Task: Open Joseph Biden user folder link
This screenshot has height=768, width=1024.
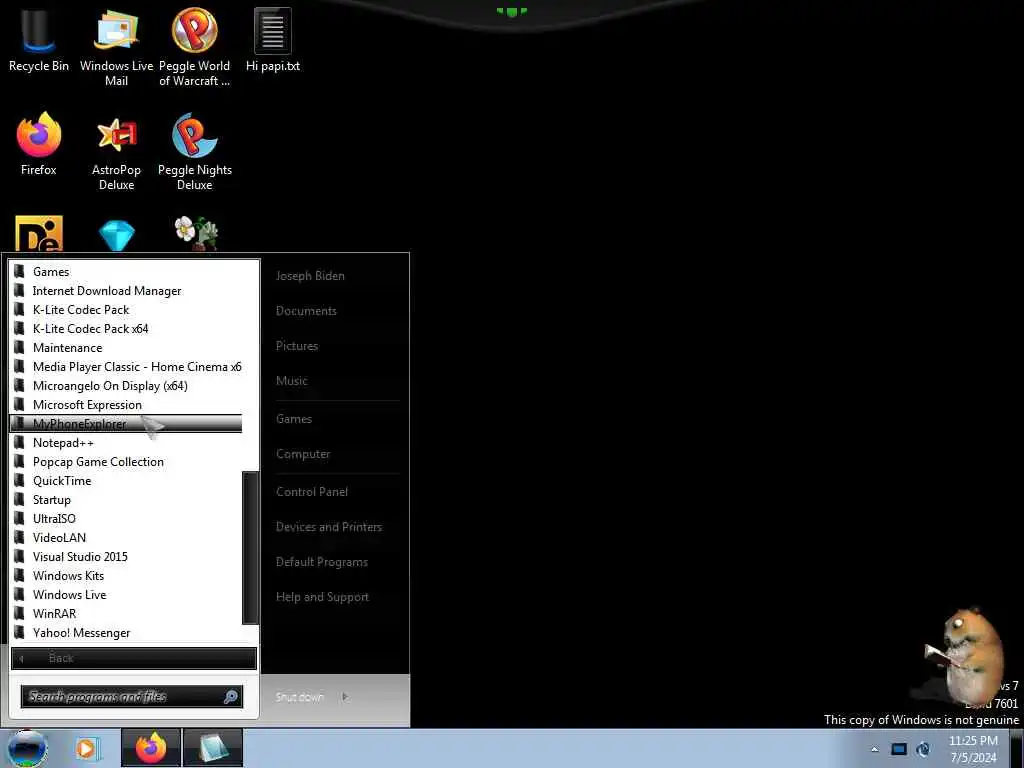Action: pyautogui.click(x=310, y=276)
